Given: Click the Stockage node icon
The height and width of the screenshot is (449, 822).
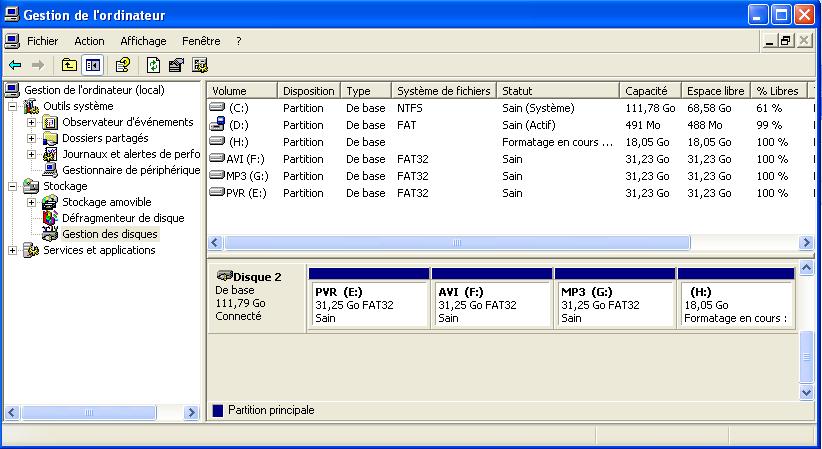Looking at the screenshot, I should 31,186.
